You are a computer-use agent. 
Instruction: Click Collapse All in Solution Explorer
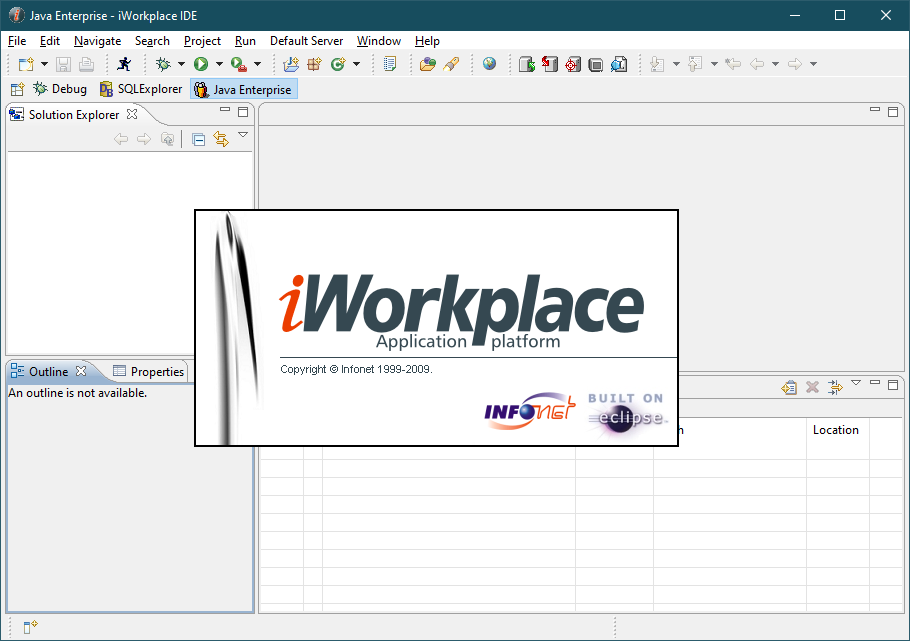[198, 139]
